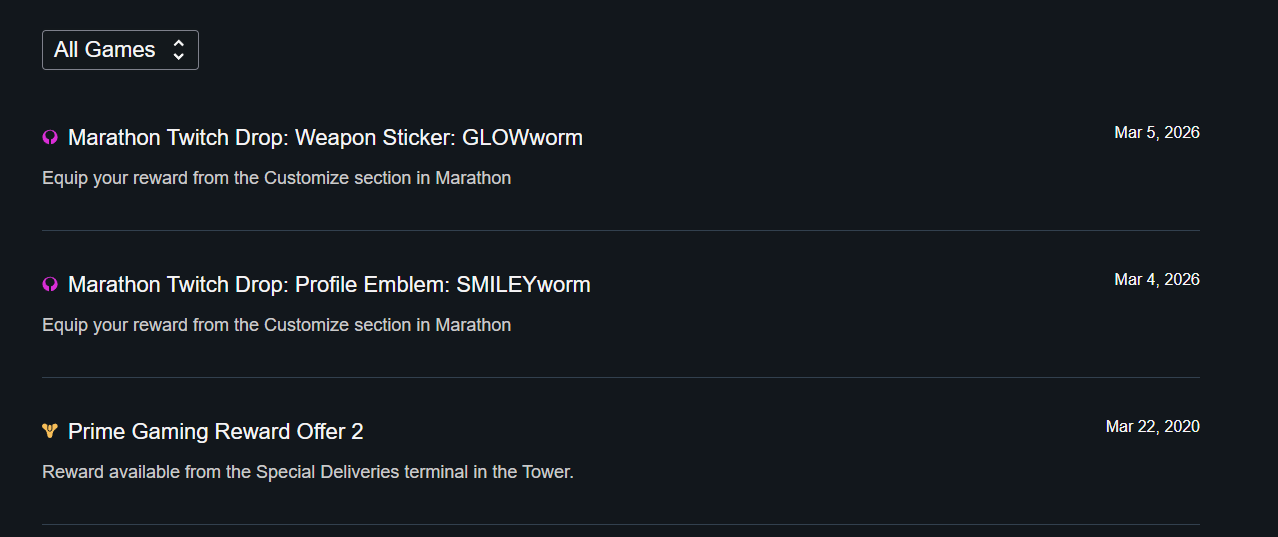Click the divider line below the GLOWworm entry
The height and width of the screenshot is (537, 1278).
click(620, 230)
